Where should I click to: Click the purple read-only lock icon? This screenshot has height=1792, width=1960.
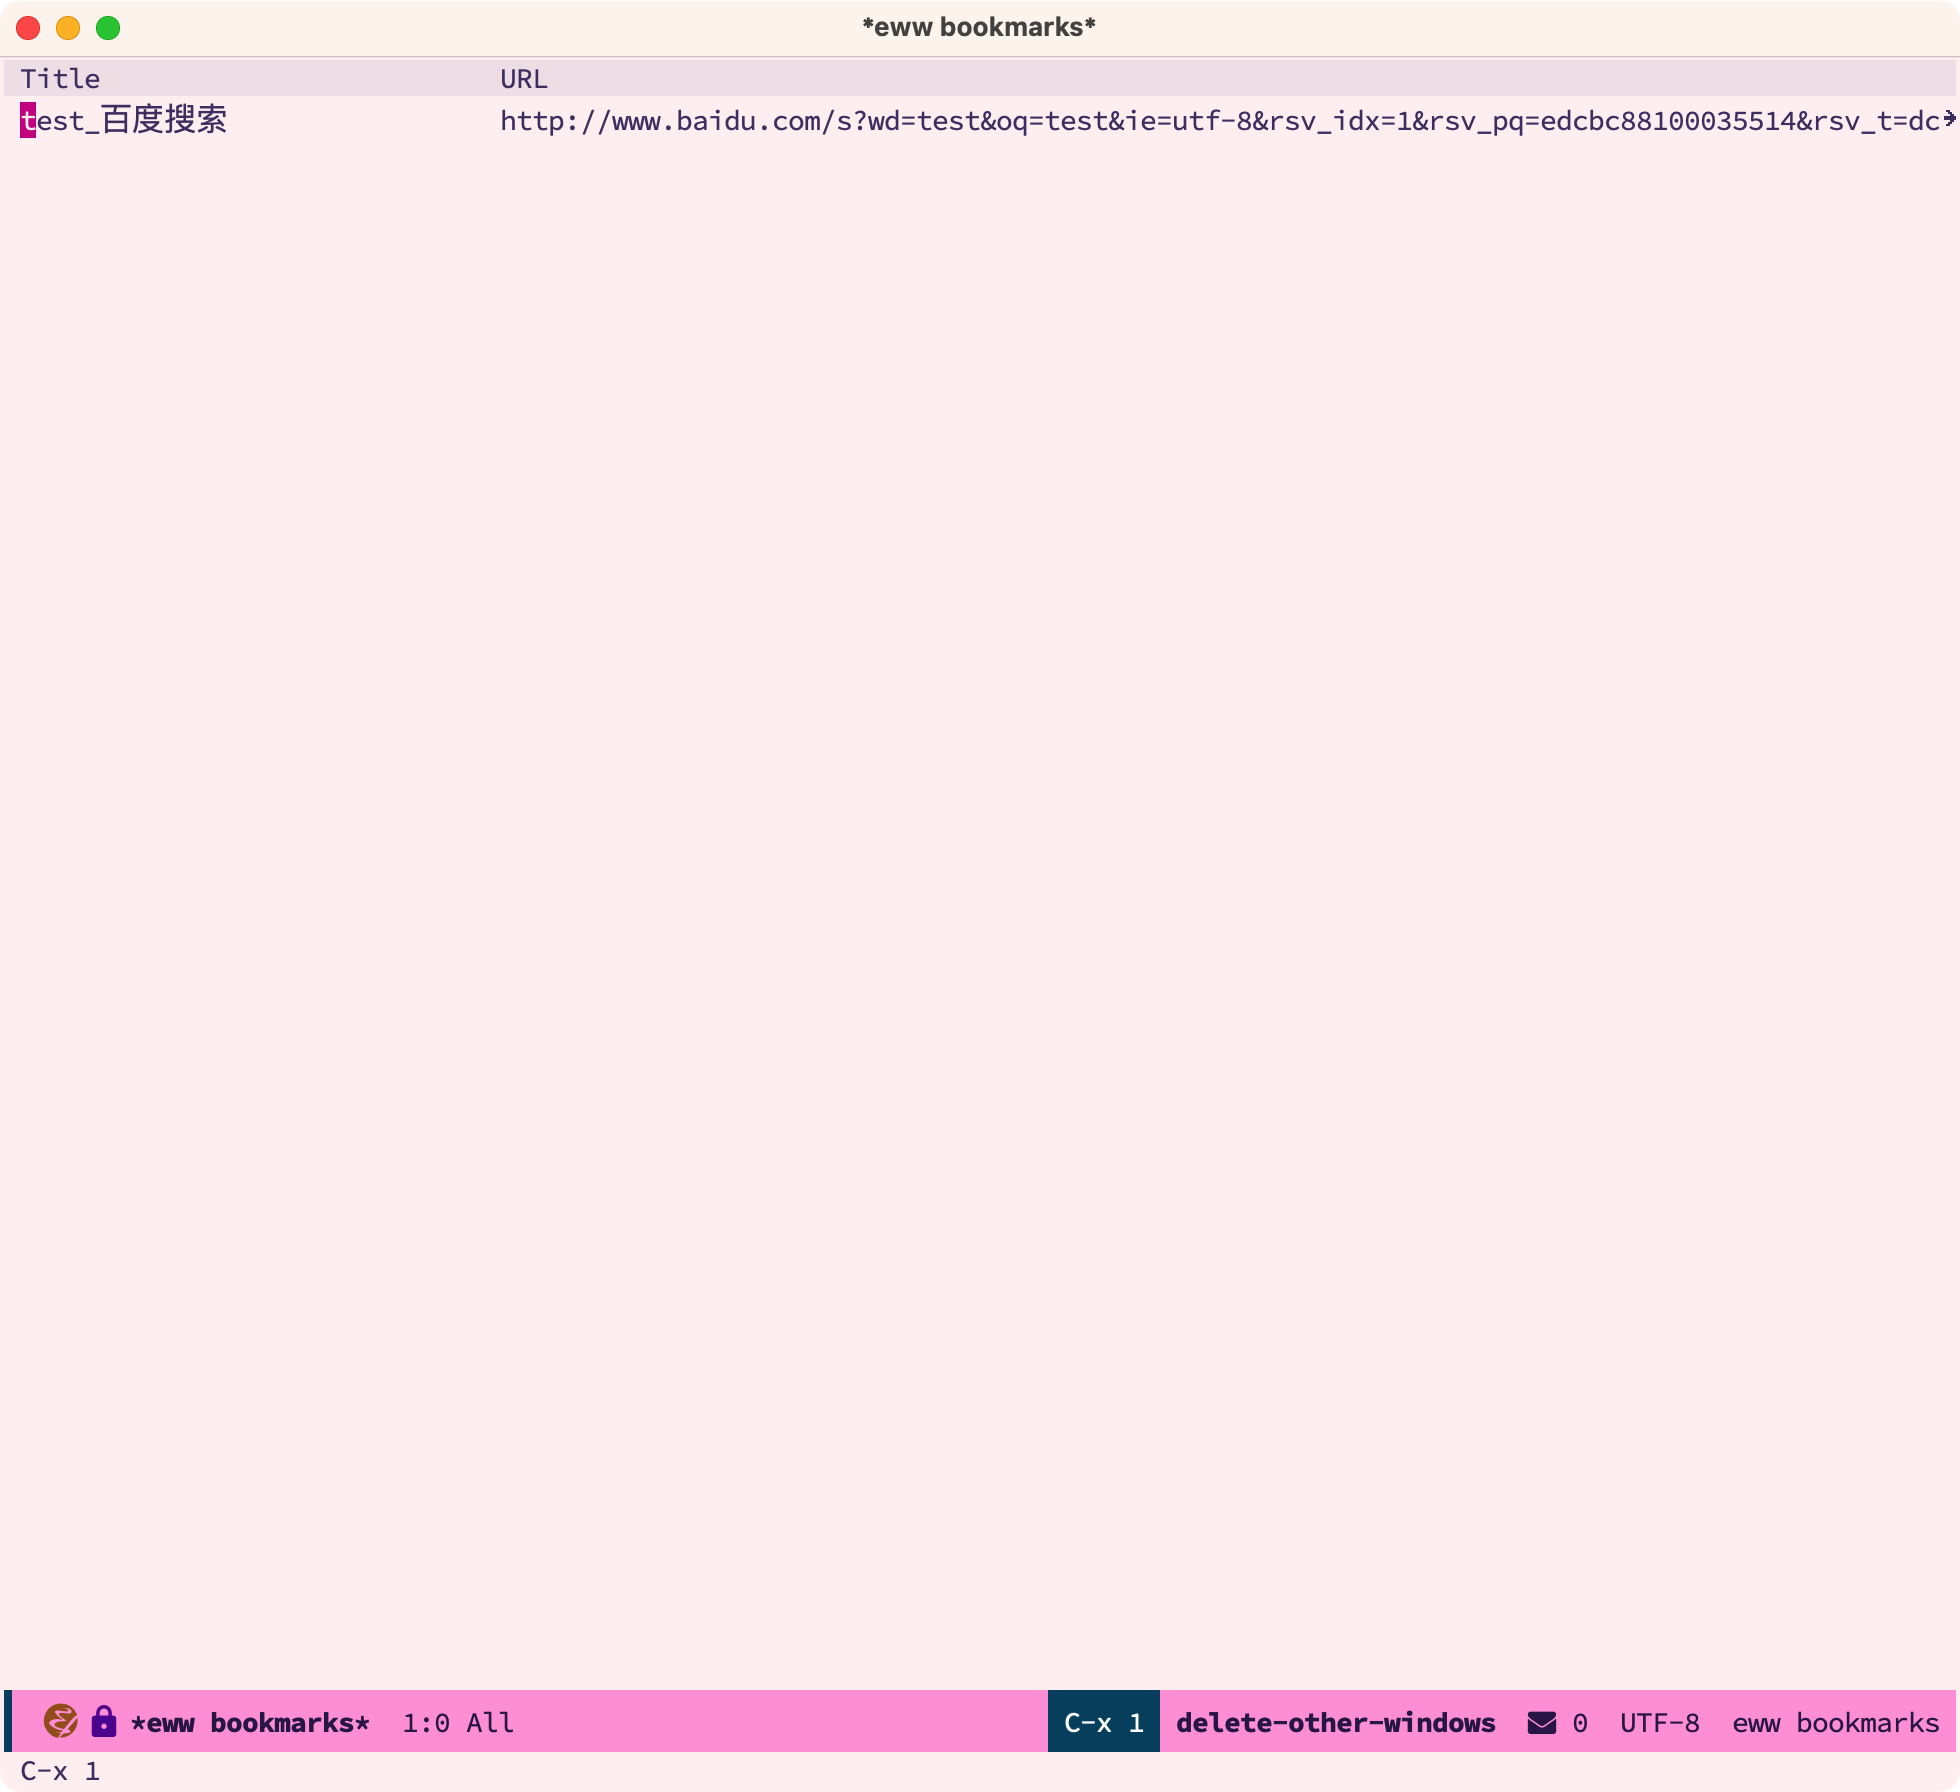click(x=104, y=1721)
